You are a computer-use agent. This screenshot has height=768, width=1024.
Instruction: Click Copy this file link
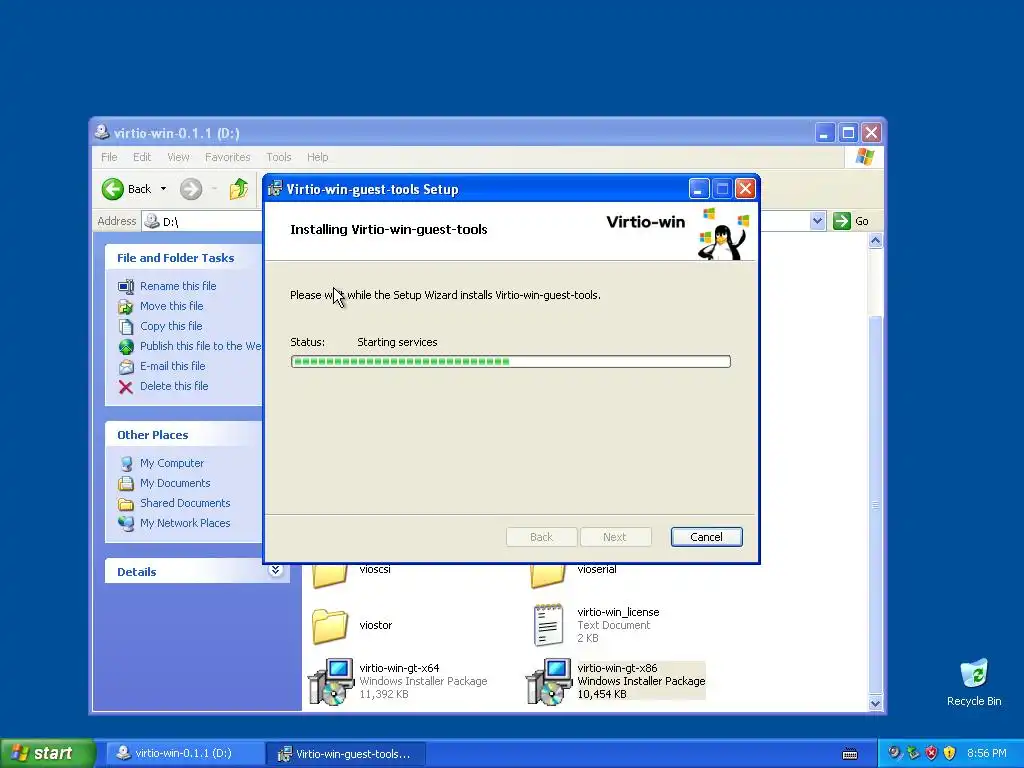point(171,326)
